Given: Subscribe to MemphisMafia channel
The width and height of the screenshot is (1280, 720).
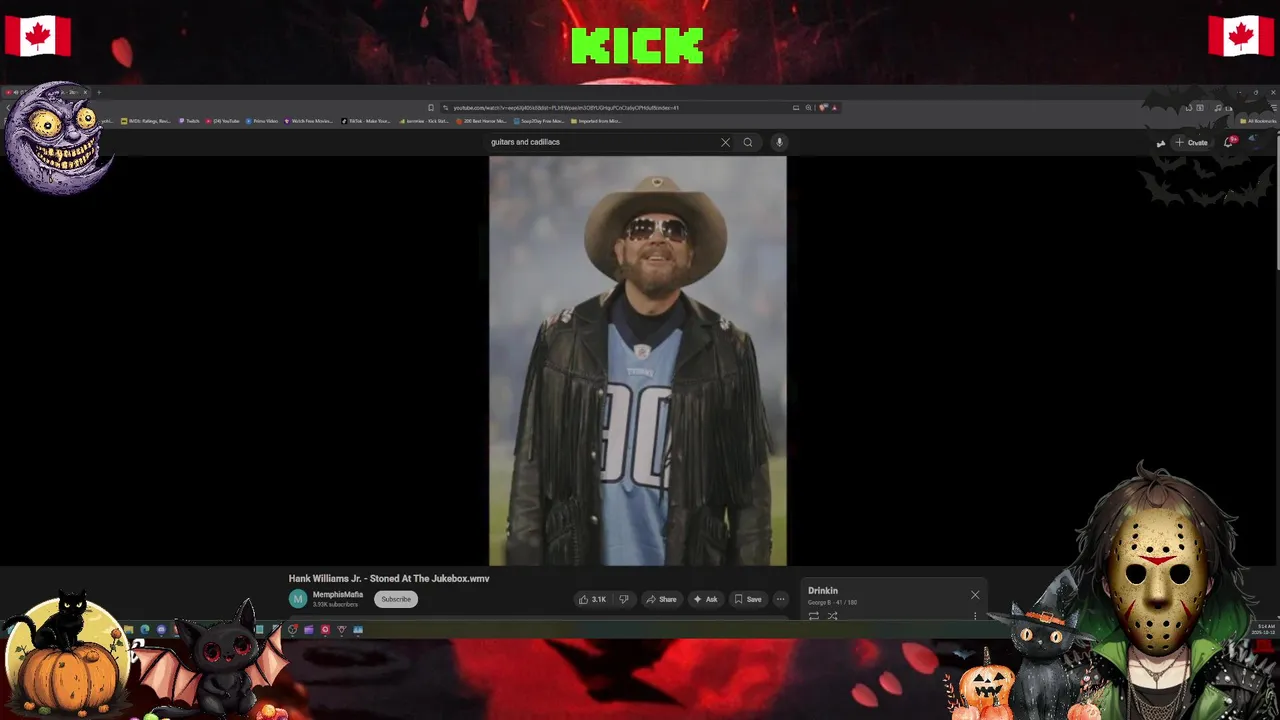Looking at the screenshot, I should point(396,599).
